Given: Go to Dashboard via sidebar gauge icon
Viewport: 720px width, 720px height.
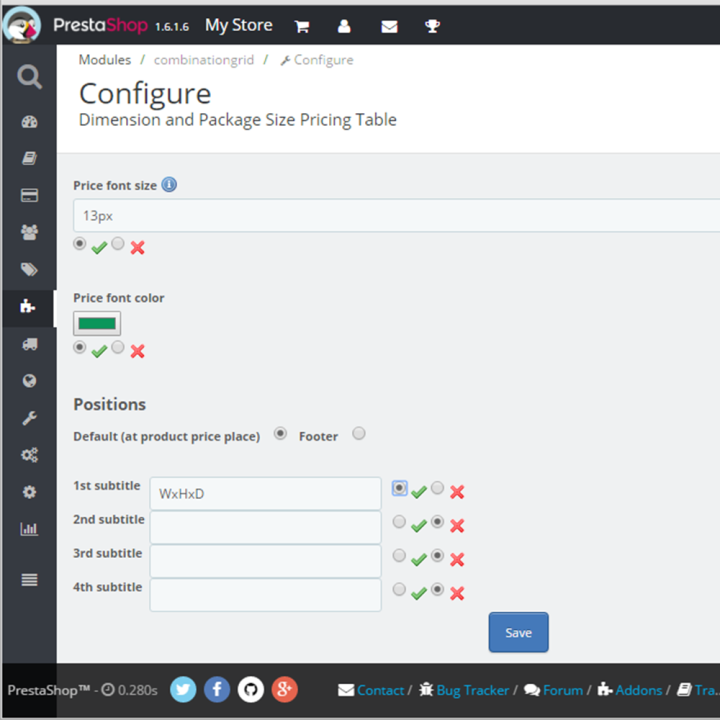Looking at the screenshot, I should [29, 122].
